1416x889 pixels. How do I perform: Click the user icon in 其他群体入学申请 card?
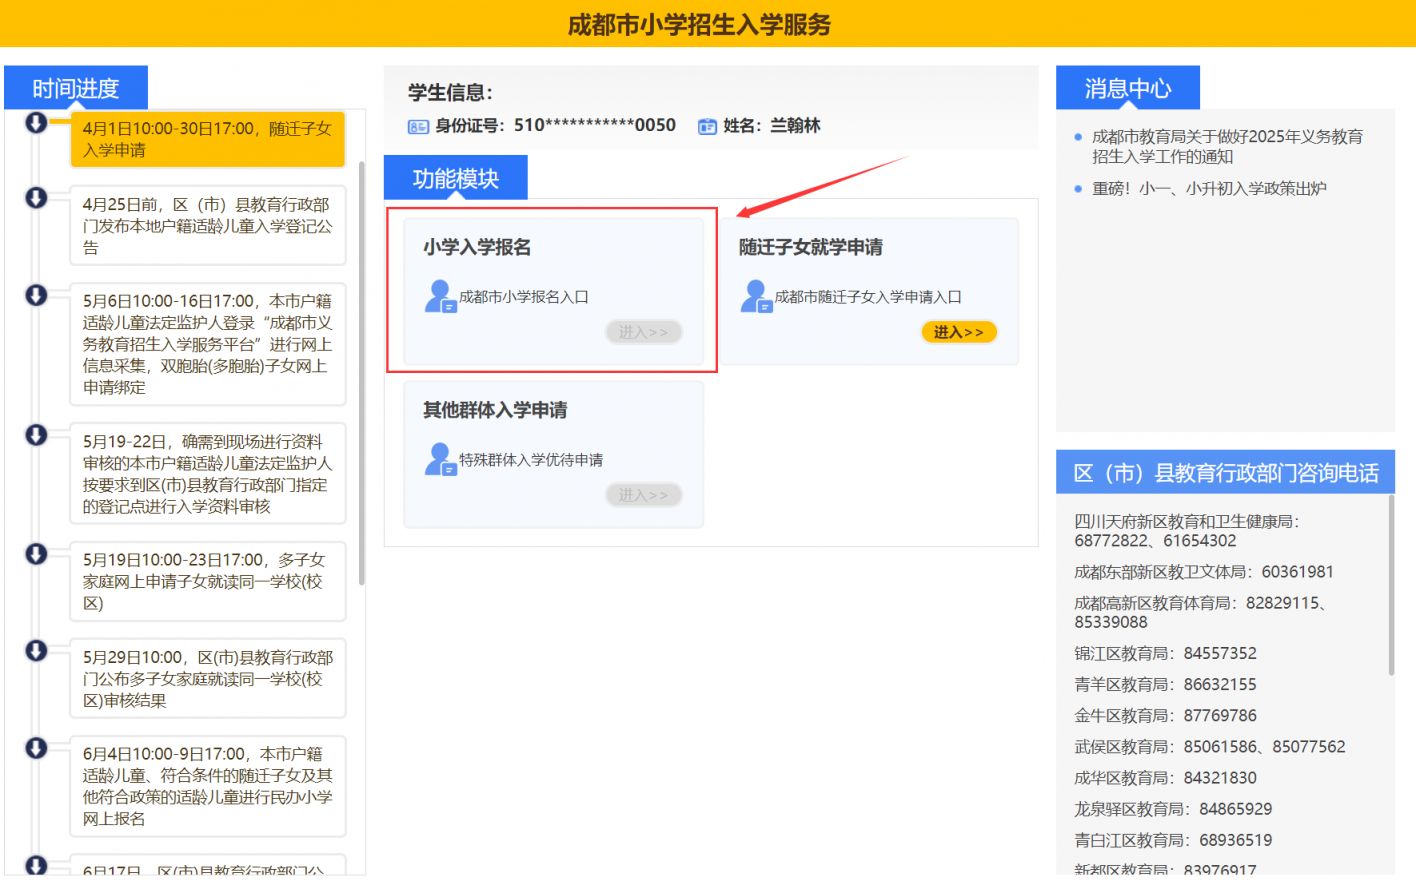(x=440, y=460)
